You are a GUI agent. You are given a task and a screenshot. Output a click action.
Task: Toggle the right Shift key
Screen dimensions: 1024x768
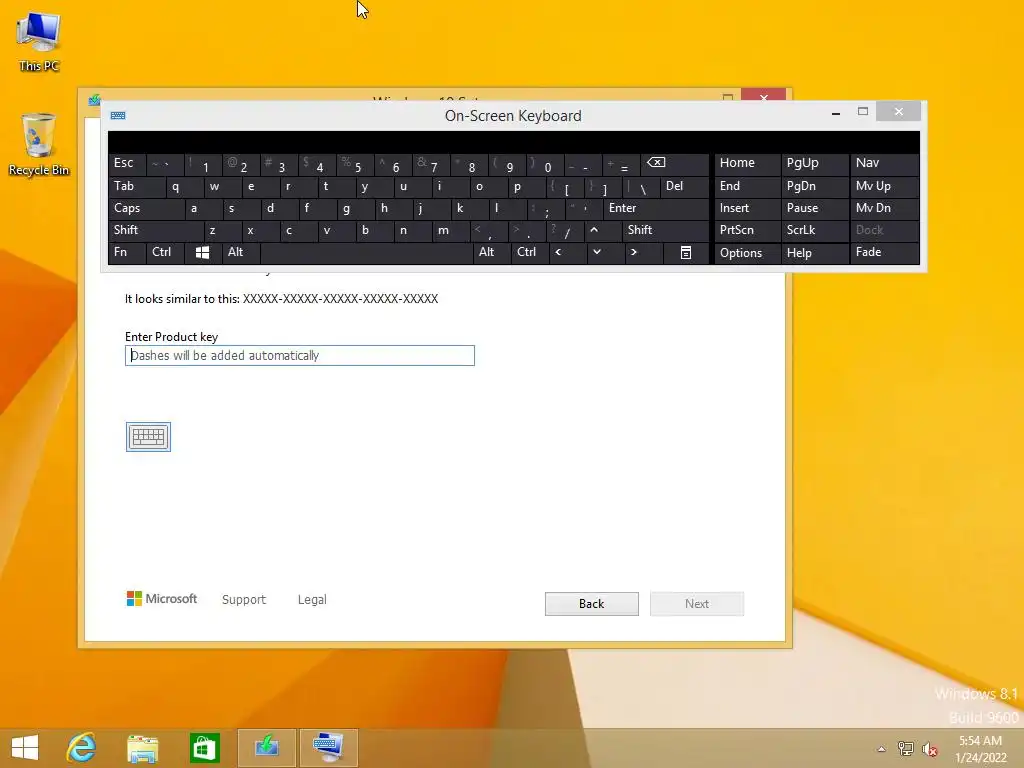[x=665, y=230]
